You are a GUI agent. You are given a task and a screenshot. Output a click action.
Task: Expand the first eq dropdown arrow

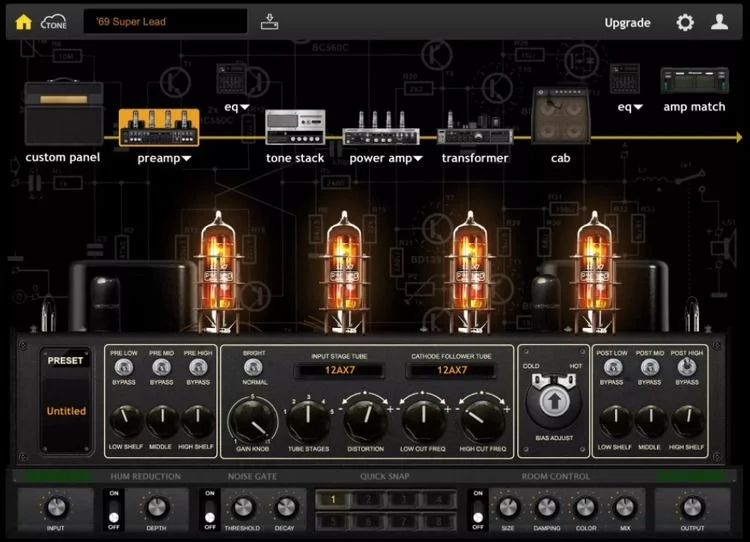(x=244, y=107)
